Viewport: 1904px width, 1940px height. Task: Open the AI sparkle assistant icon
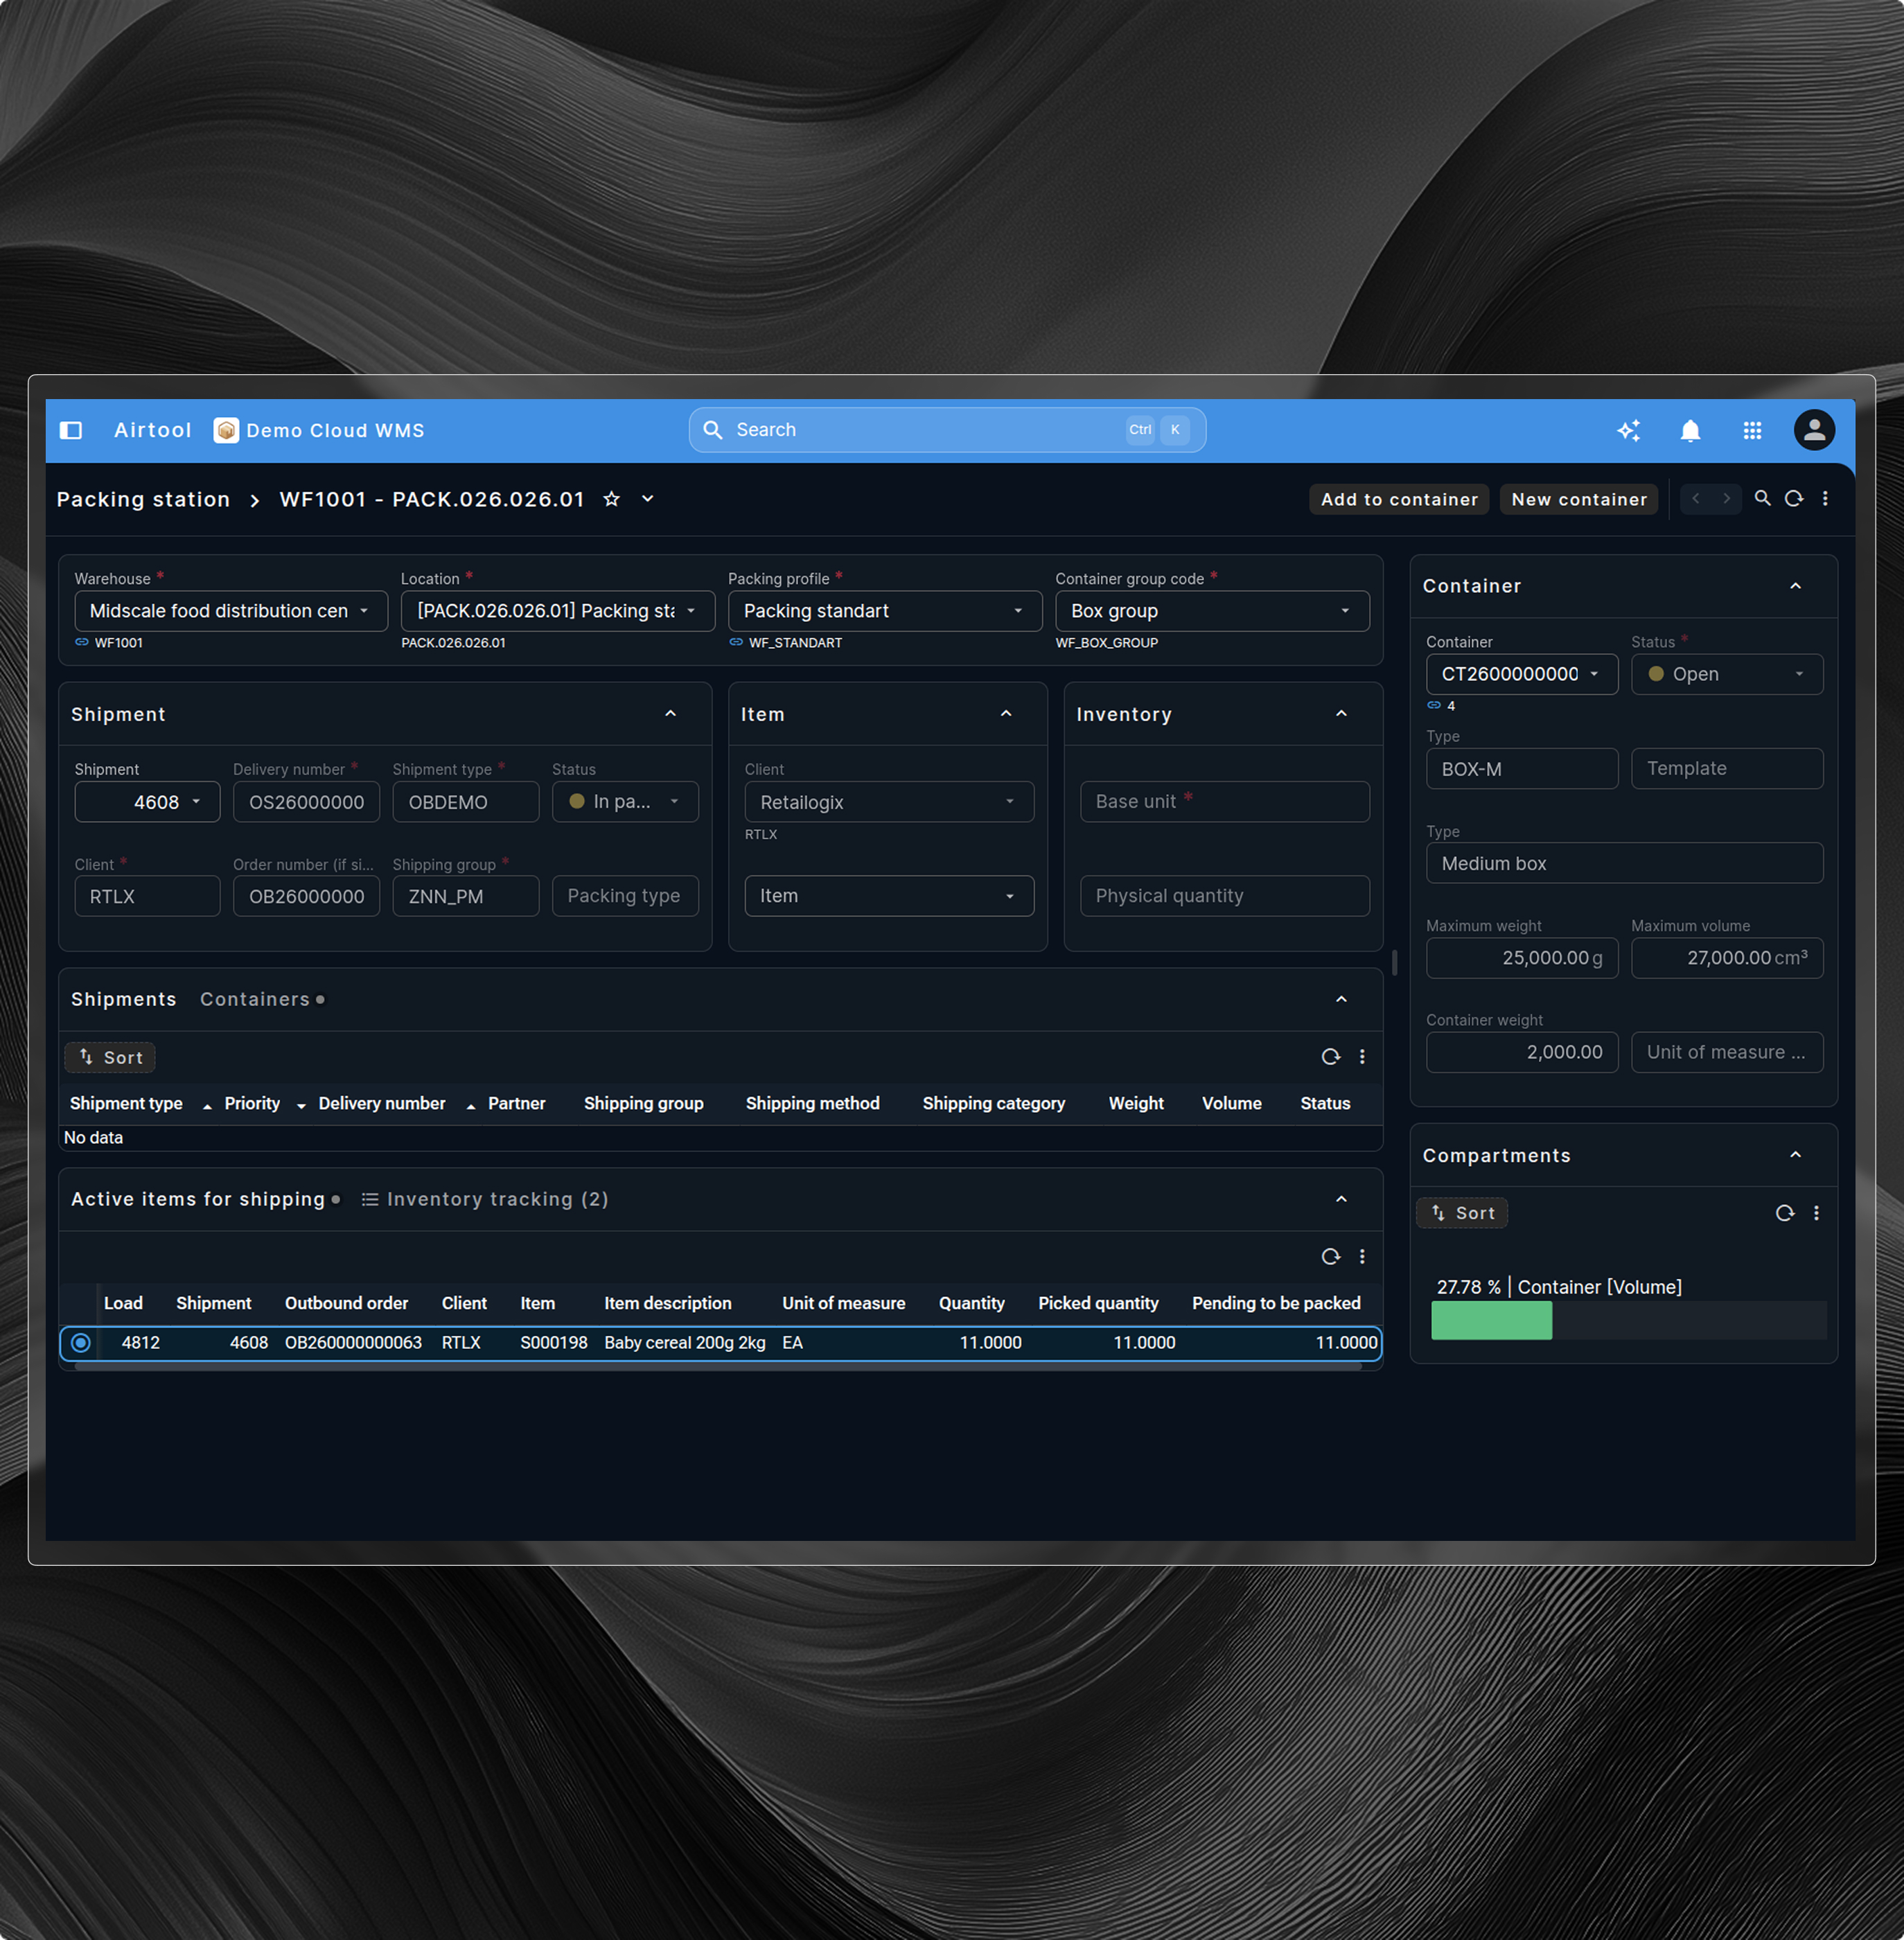1628,430
